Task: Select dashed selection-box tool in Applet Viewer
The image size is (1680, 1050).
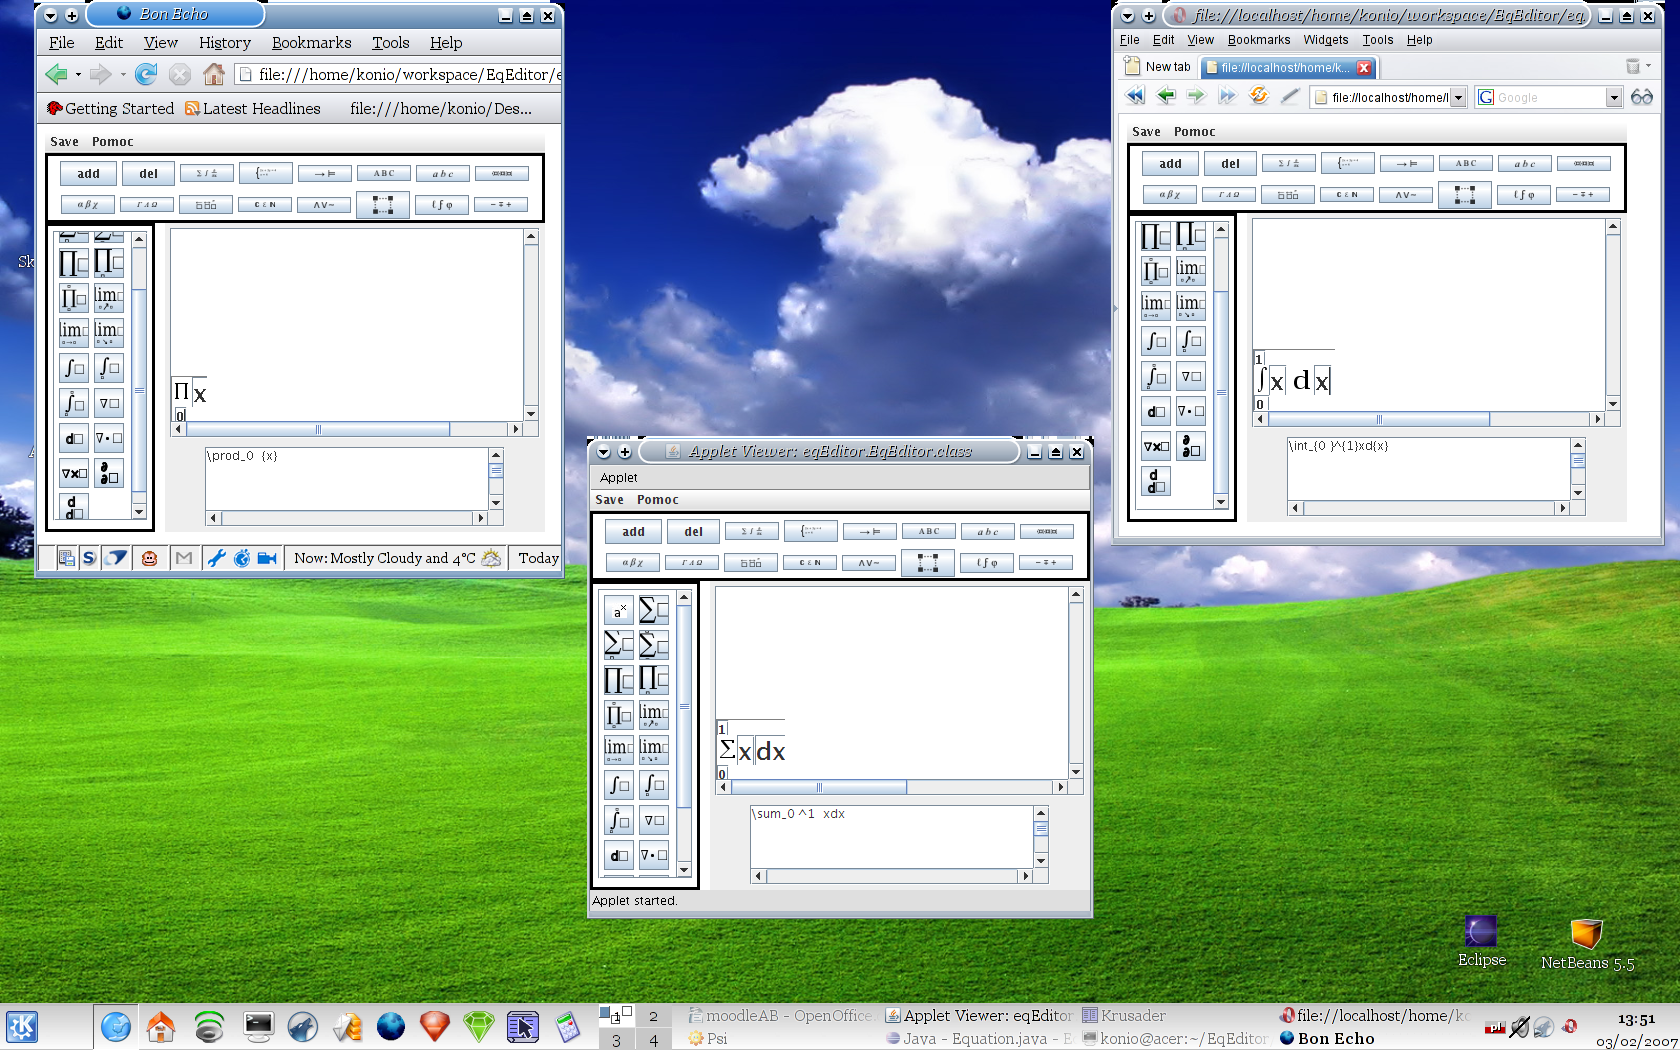Action: click(928, 563)
